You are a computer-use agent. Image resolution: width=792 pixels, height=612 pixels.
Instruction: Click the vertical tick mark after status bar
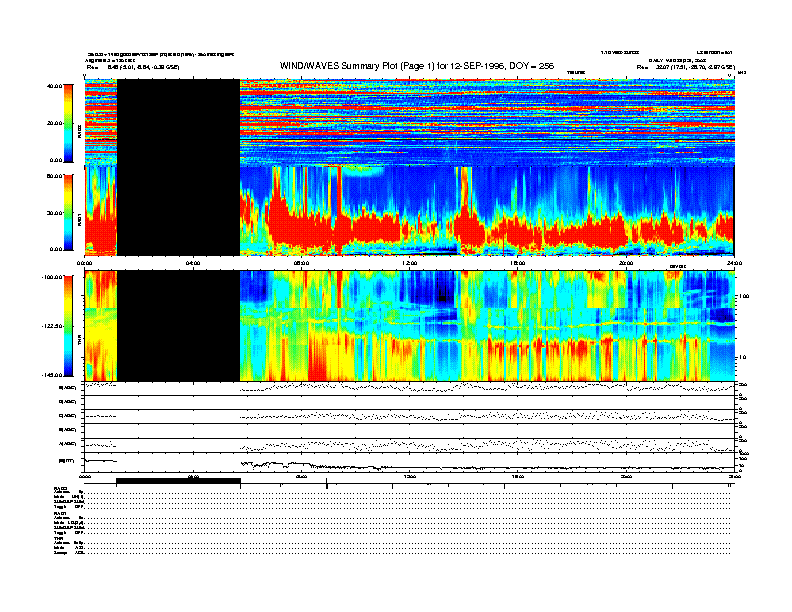coord(326,485)
